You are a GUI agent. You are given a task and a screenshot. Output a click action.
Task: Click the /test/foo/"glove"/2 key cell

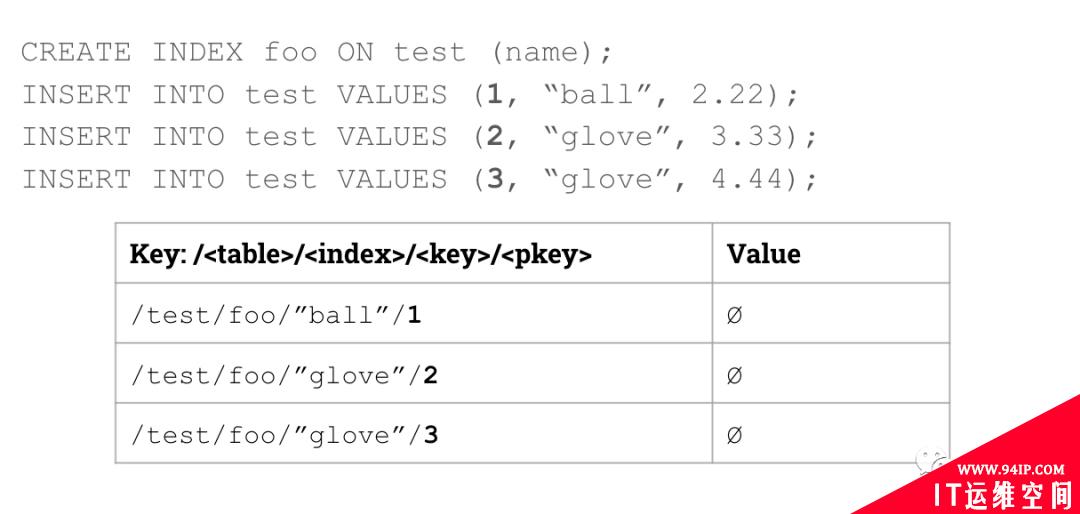pos(413,373)
